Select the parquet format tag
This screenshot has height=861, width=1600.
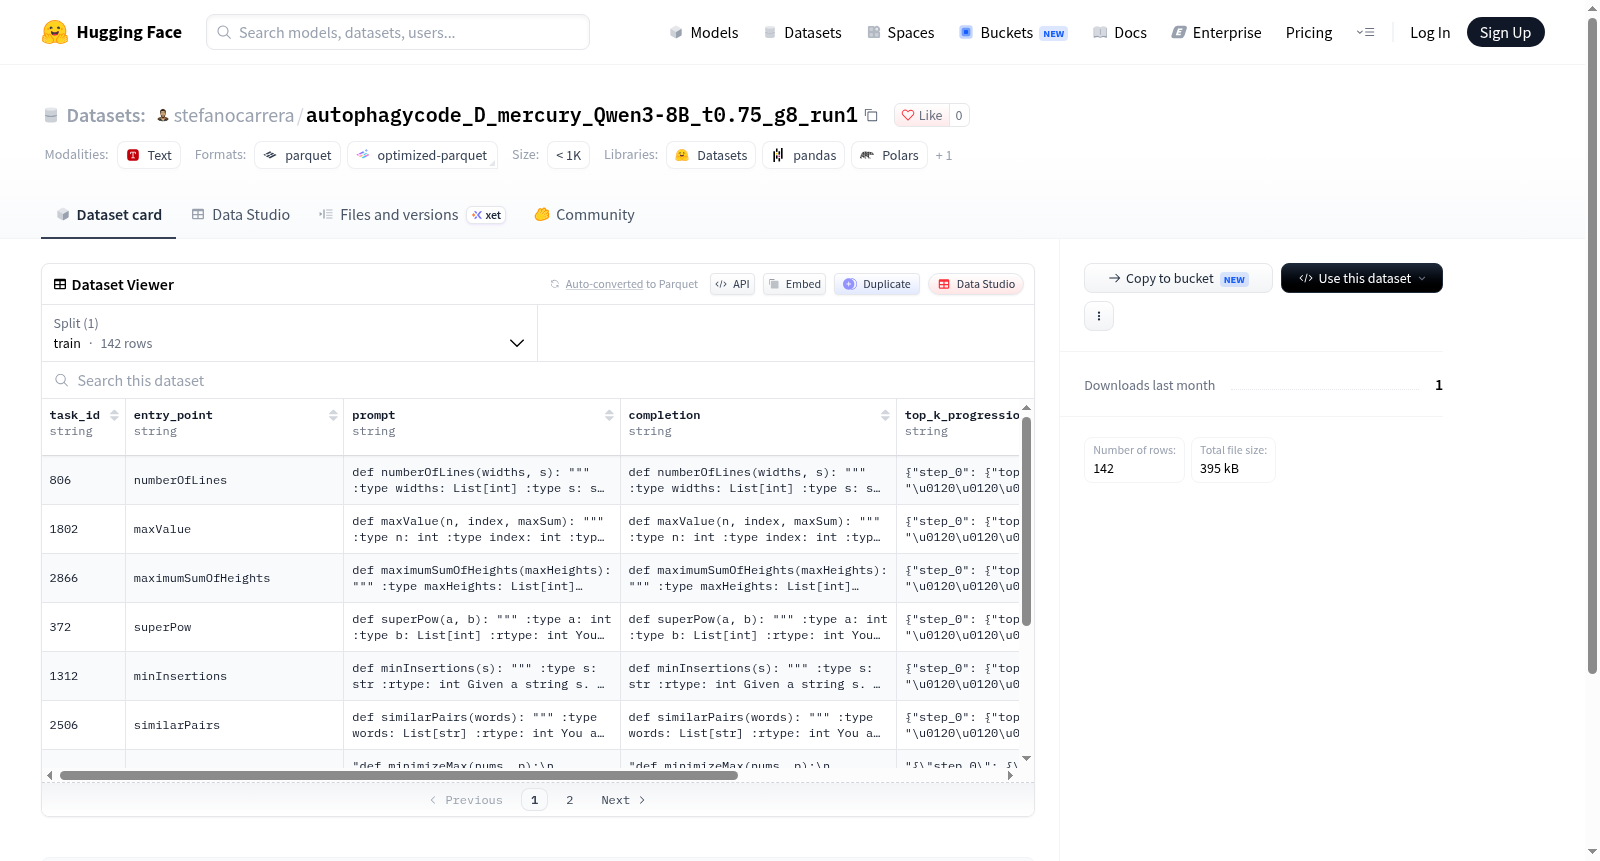pos(298,155)
